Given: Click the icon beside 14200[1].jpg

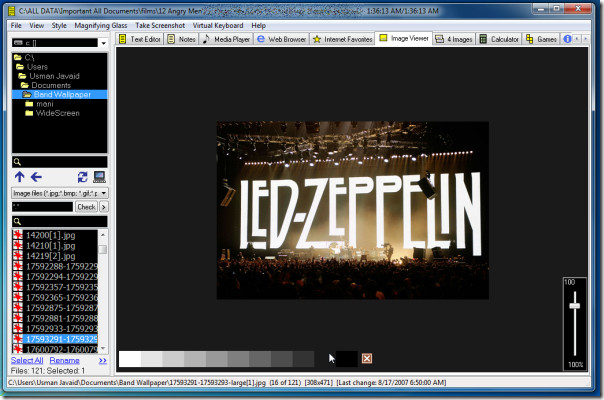Looking at the screenshot, I should click(18, 235).
